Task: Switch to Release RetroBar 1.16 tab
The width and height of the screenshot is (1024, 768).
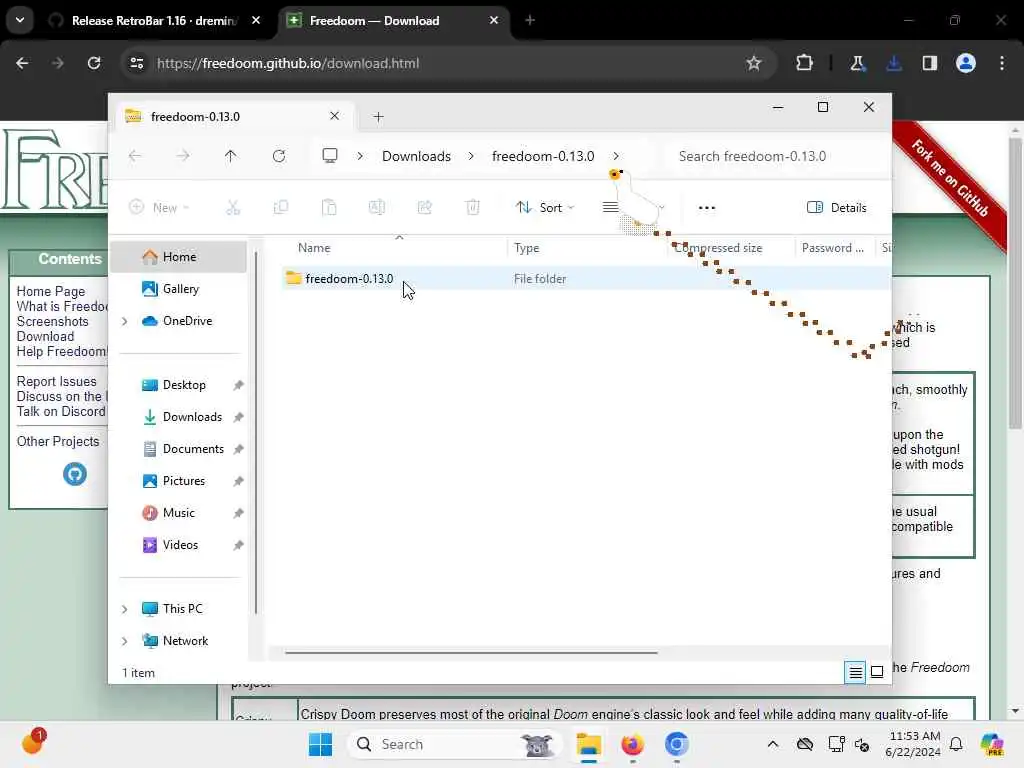Action: pos(154,21)
